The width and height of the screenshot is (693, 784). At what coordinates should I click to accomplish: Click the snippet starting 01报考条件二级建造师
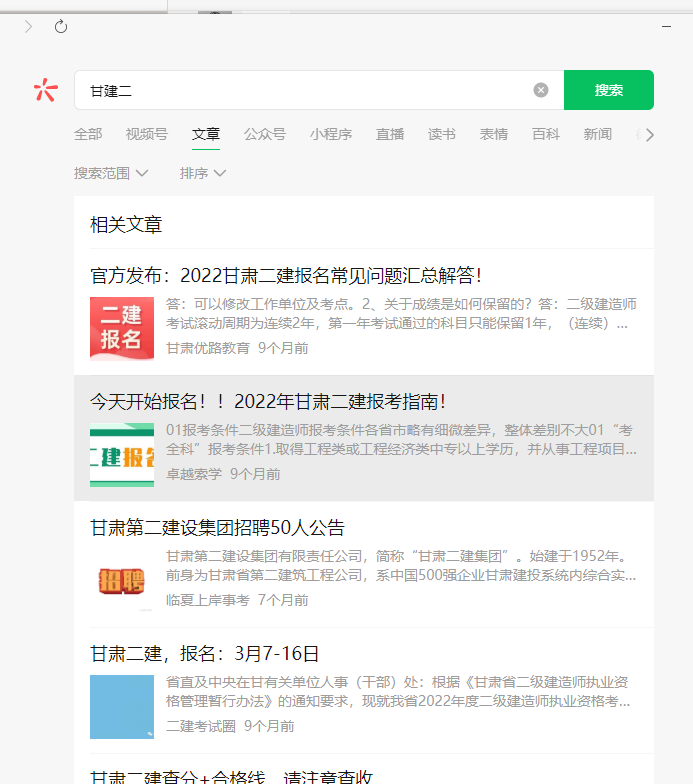(x=401, y=440)
